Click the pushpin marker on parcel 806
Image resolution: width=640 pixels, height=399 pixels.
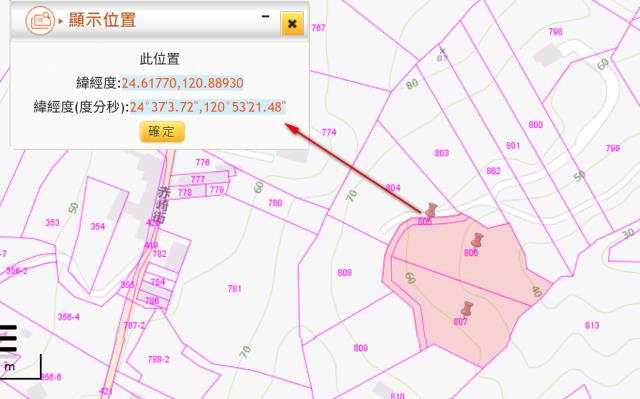[477, 241]
